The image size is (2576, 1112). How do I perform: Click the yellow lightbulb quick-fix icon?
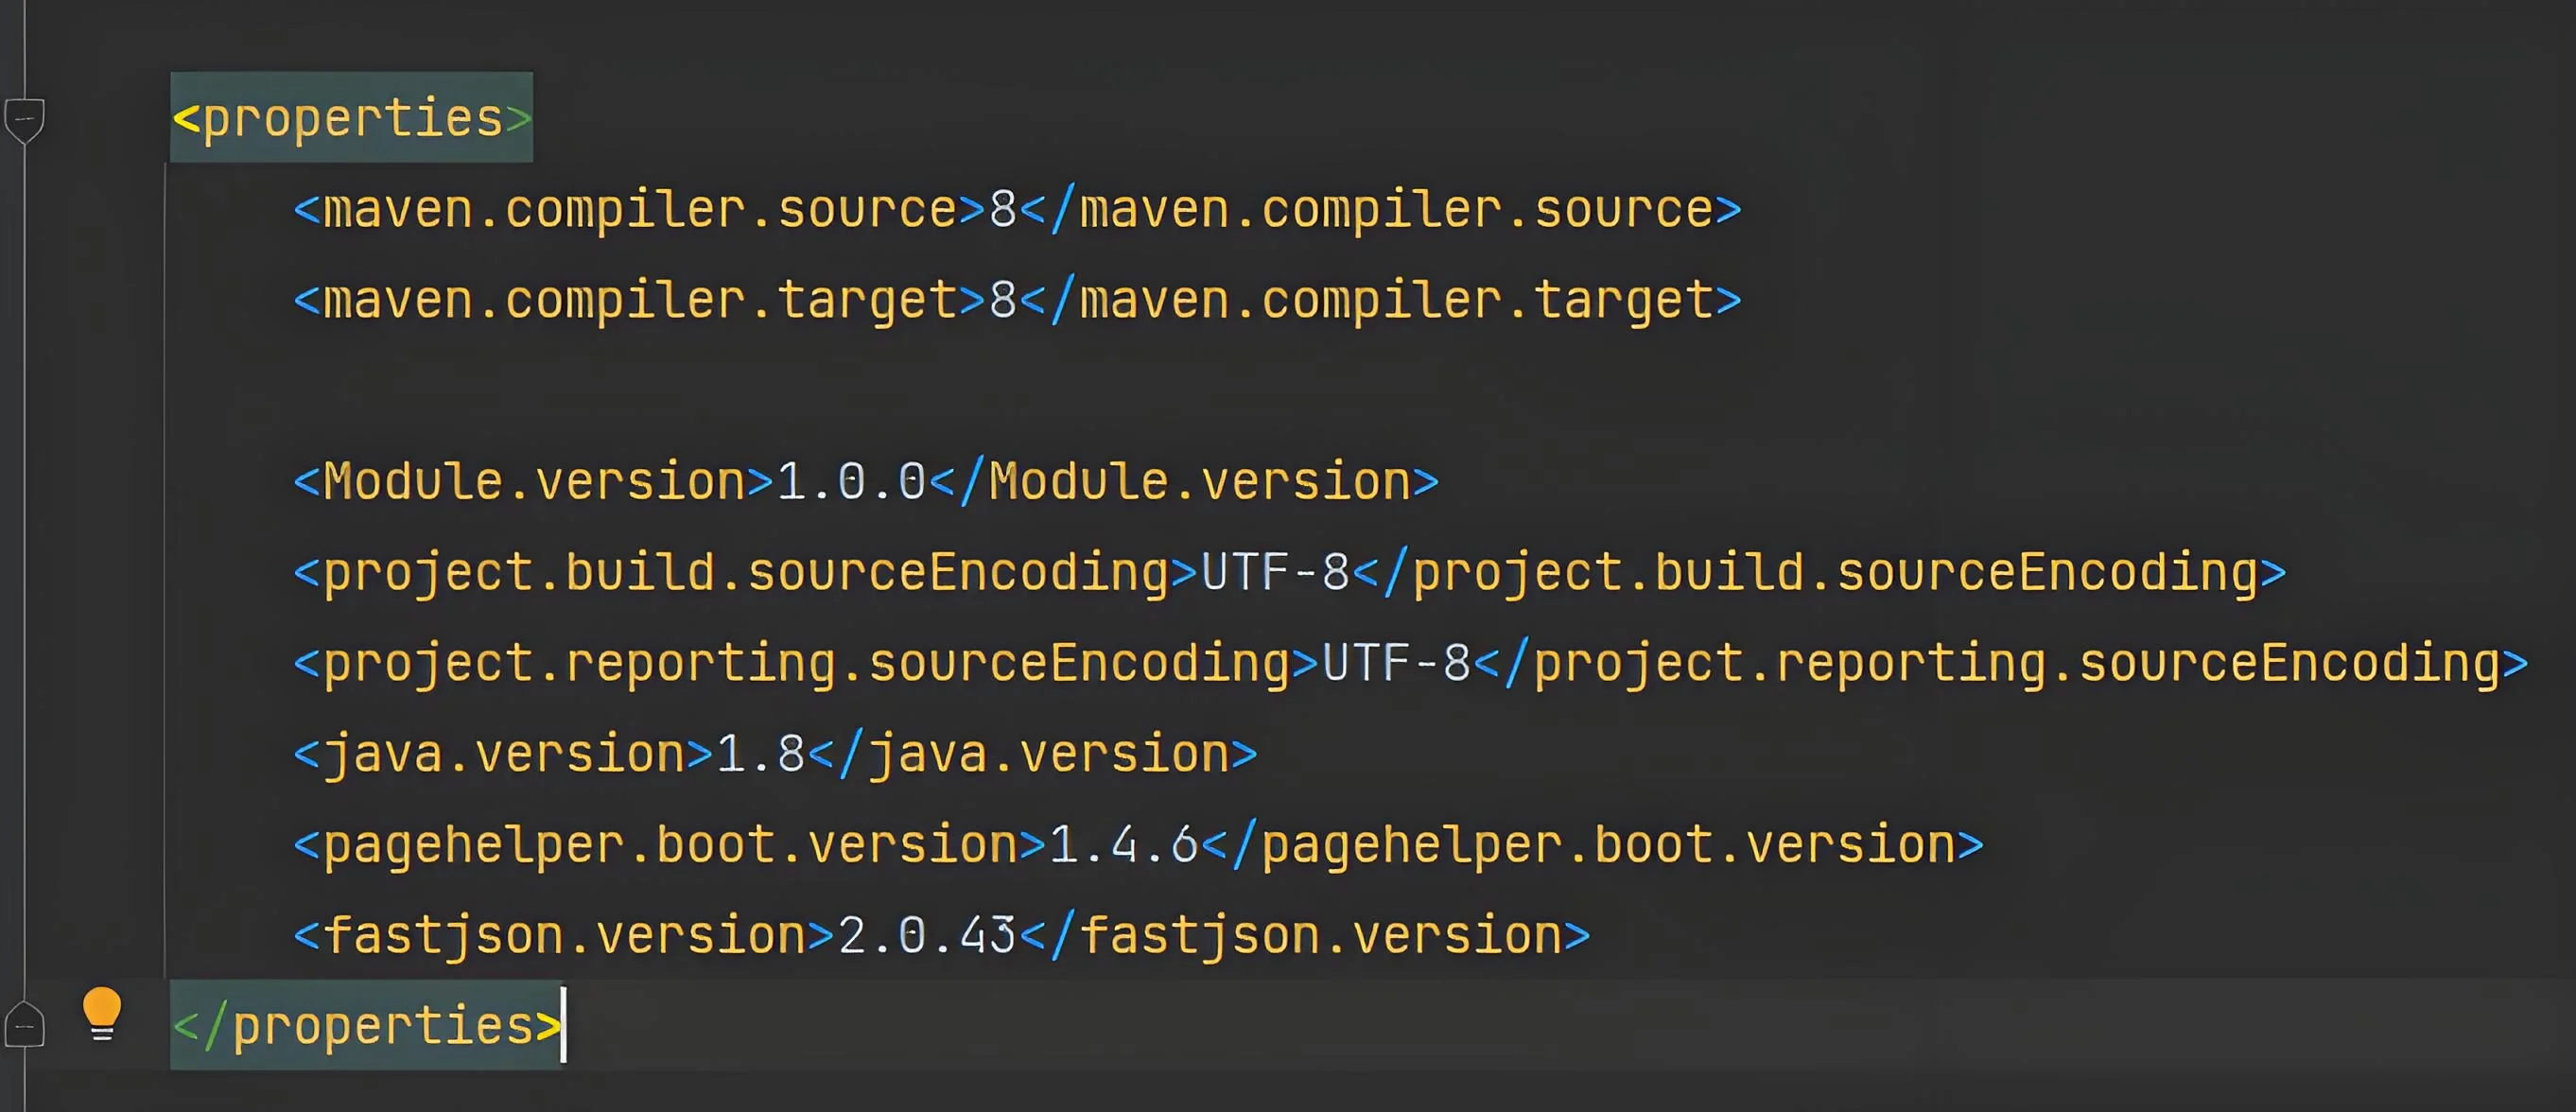pyautogui.click(x=102, y=1012)
